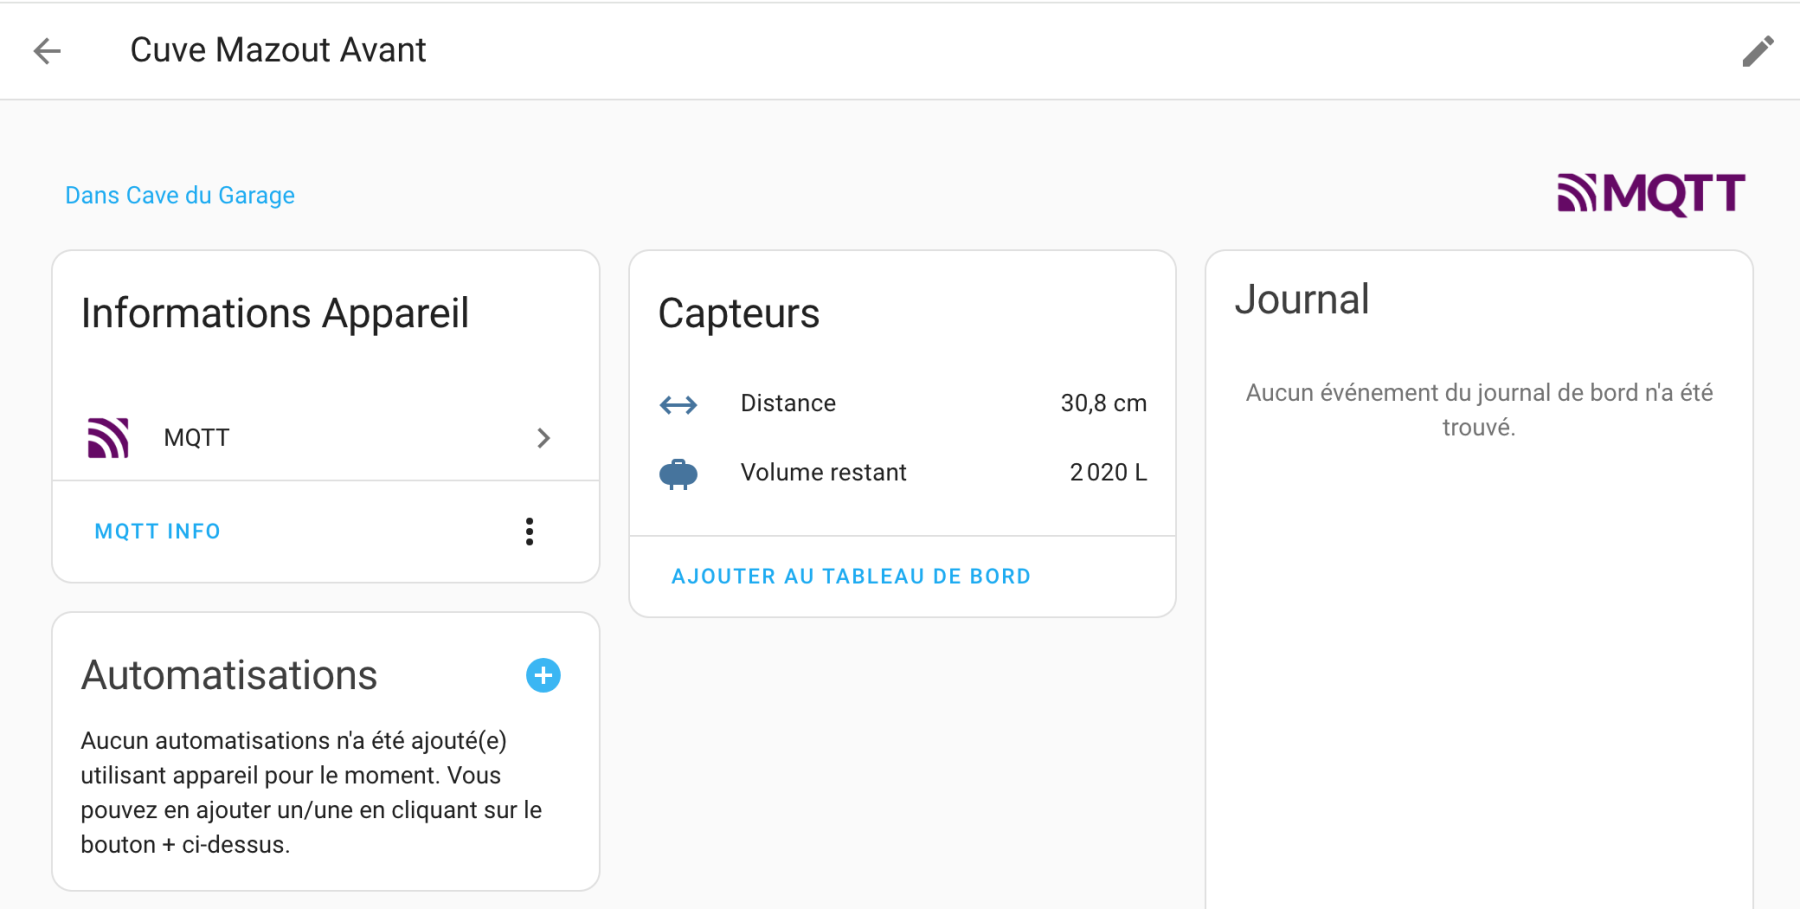Click the Journal heading
Screen dimensions: 1800x909
pyautogui.click(x=1301, y=300)
